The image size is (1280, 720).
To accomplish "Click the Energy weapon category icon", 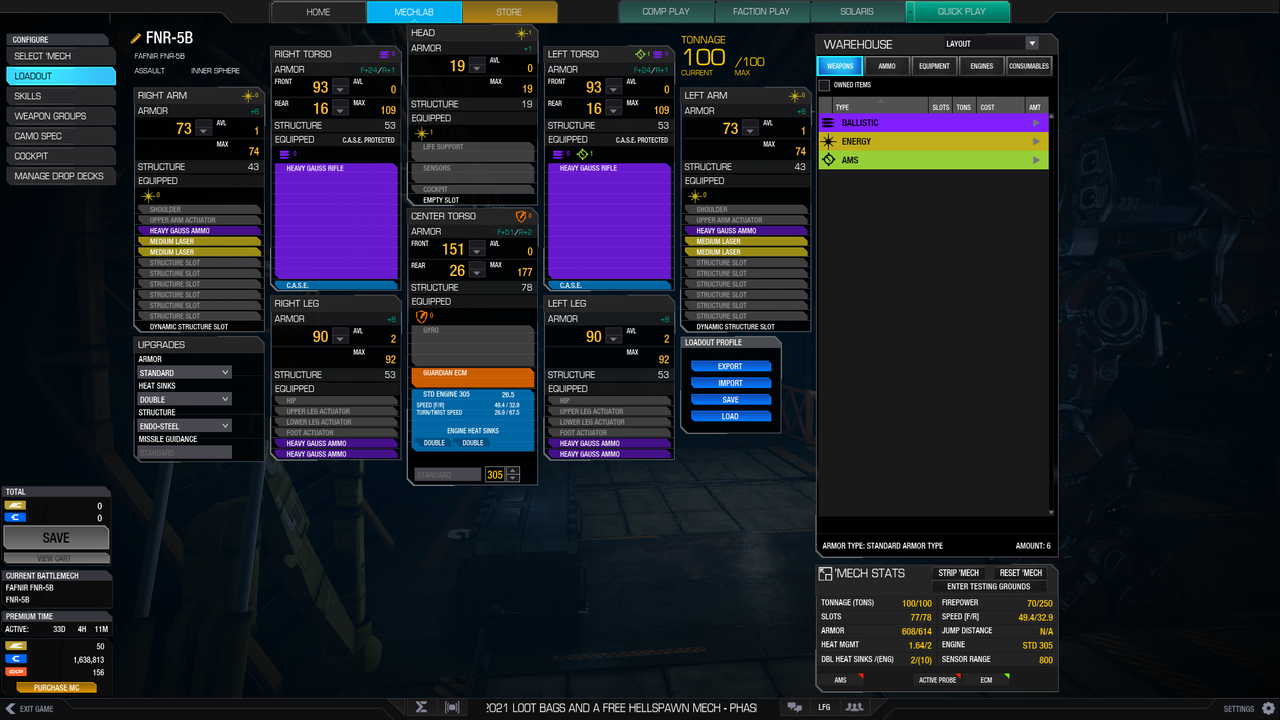I will pos(828,142).
